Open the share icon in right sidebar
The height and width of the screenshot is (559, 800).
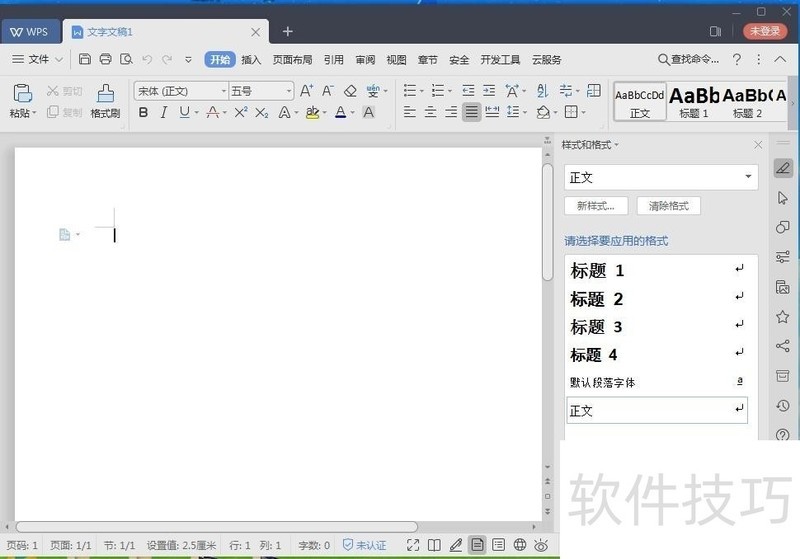(783, 346)
